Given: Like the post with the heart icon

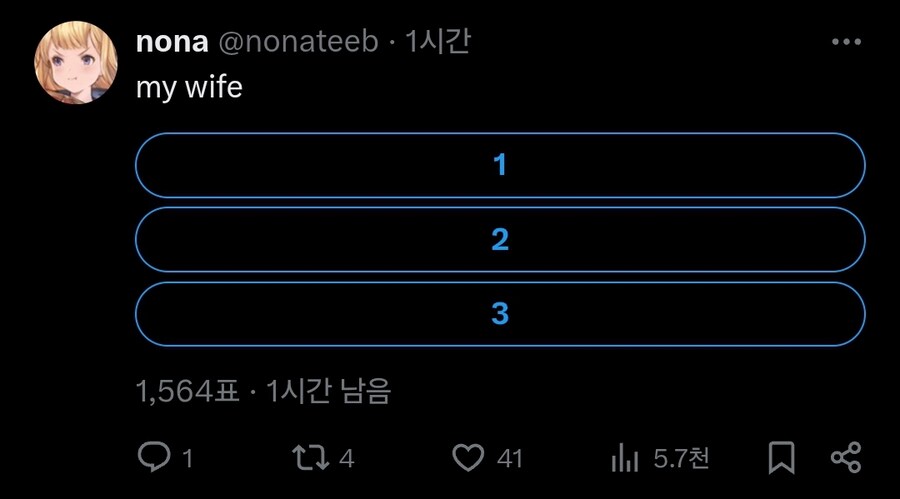Looking at the screenshot, I should (x=468, y=458).
